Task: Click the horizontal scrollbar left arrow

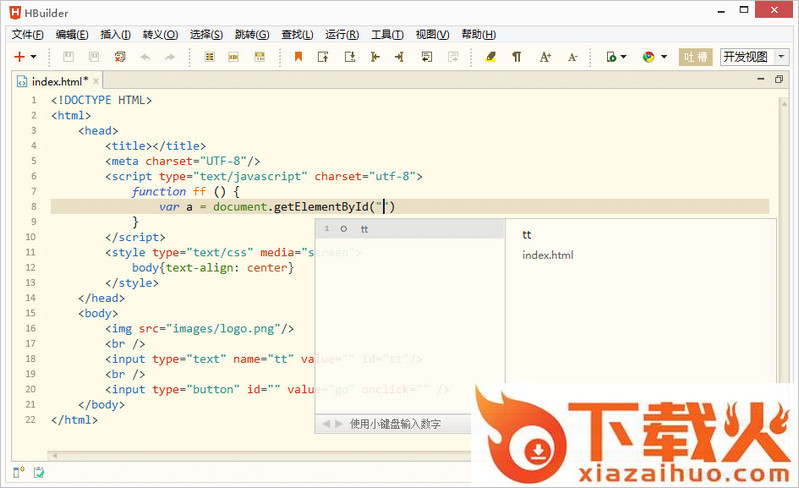Action: [53, 455]
